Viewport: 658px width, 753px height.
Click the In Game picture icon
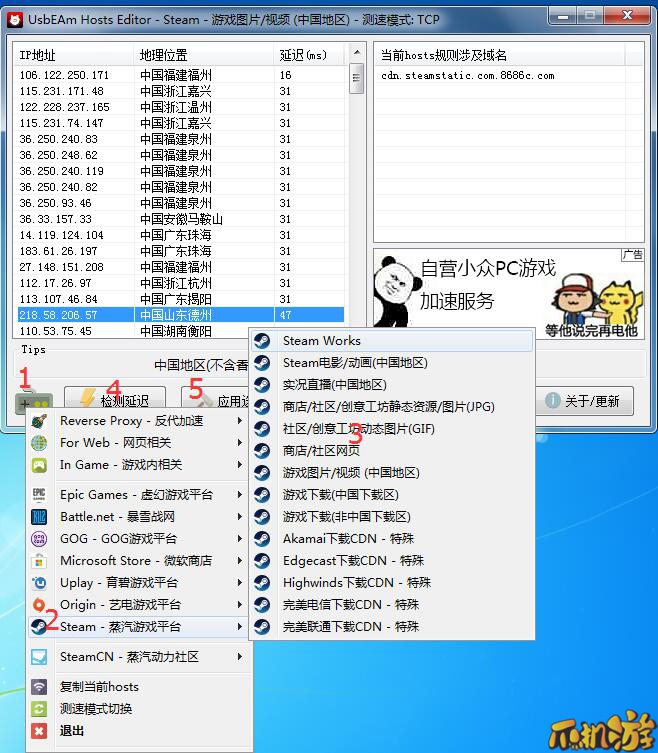pos(39,465)
